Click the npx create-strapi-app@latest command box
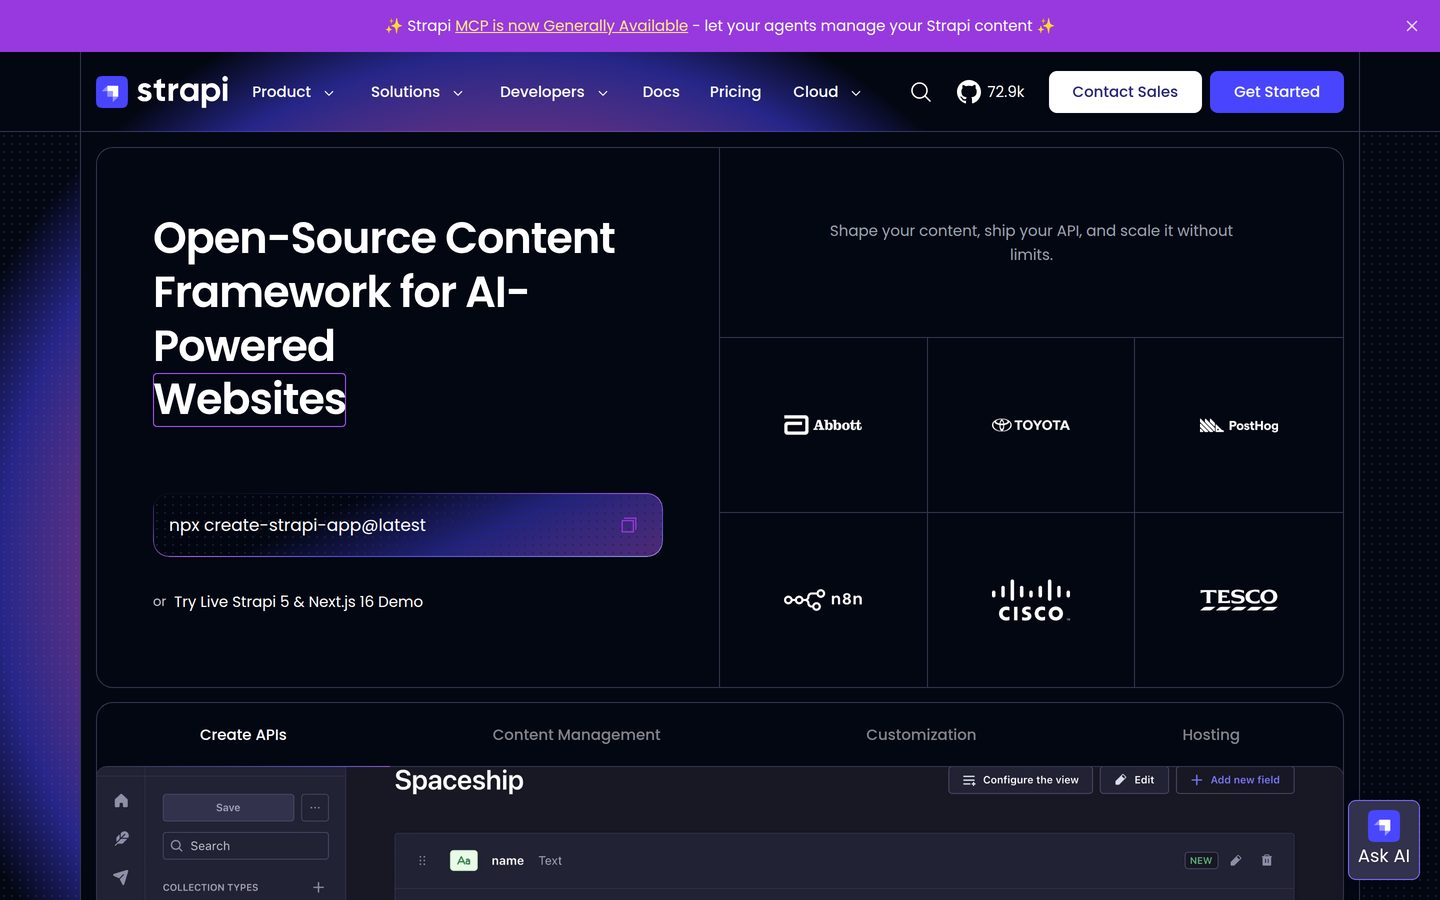The width and height of the screenshot is (1440, 900). pyautogui.click(x=408, y=525)
